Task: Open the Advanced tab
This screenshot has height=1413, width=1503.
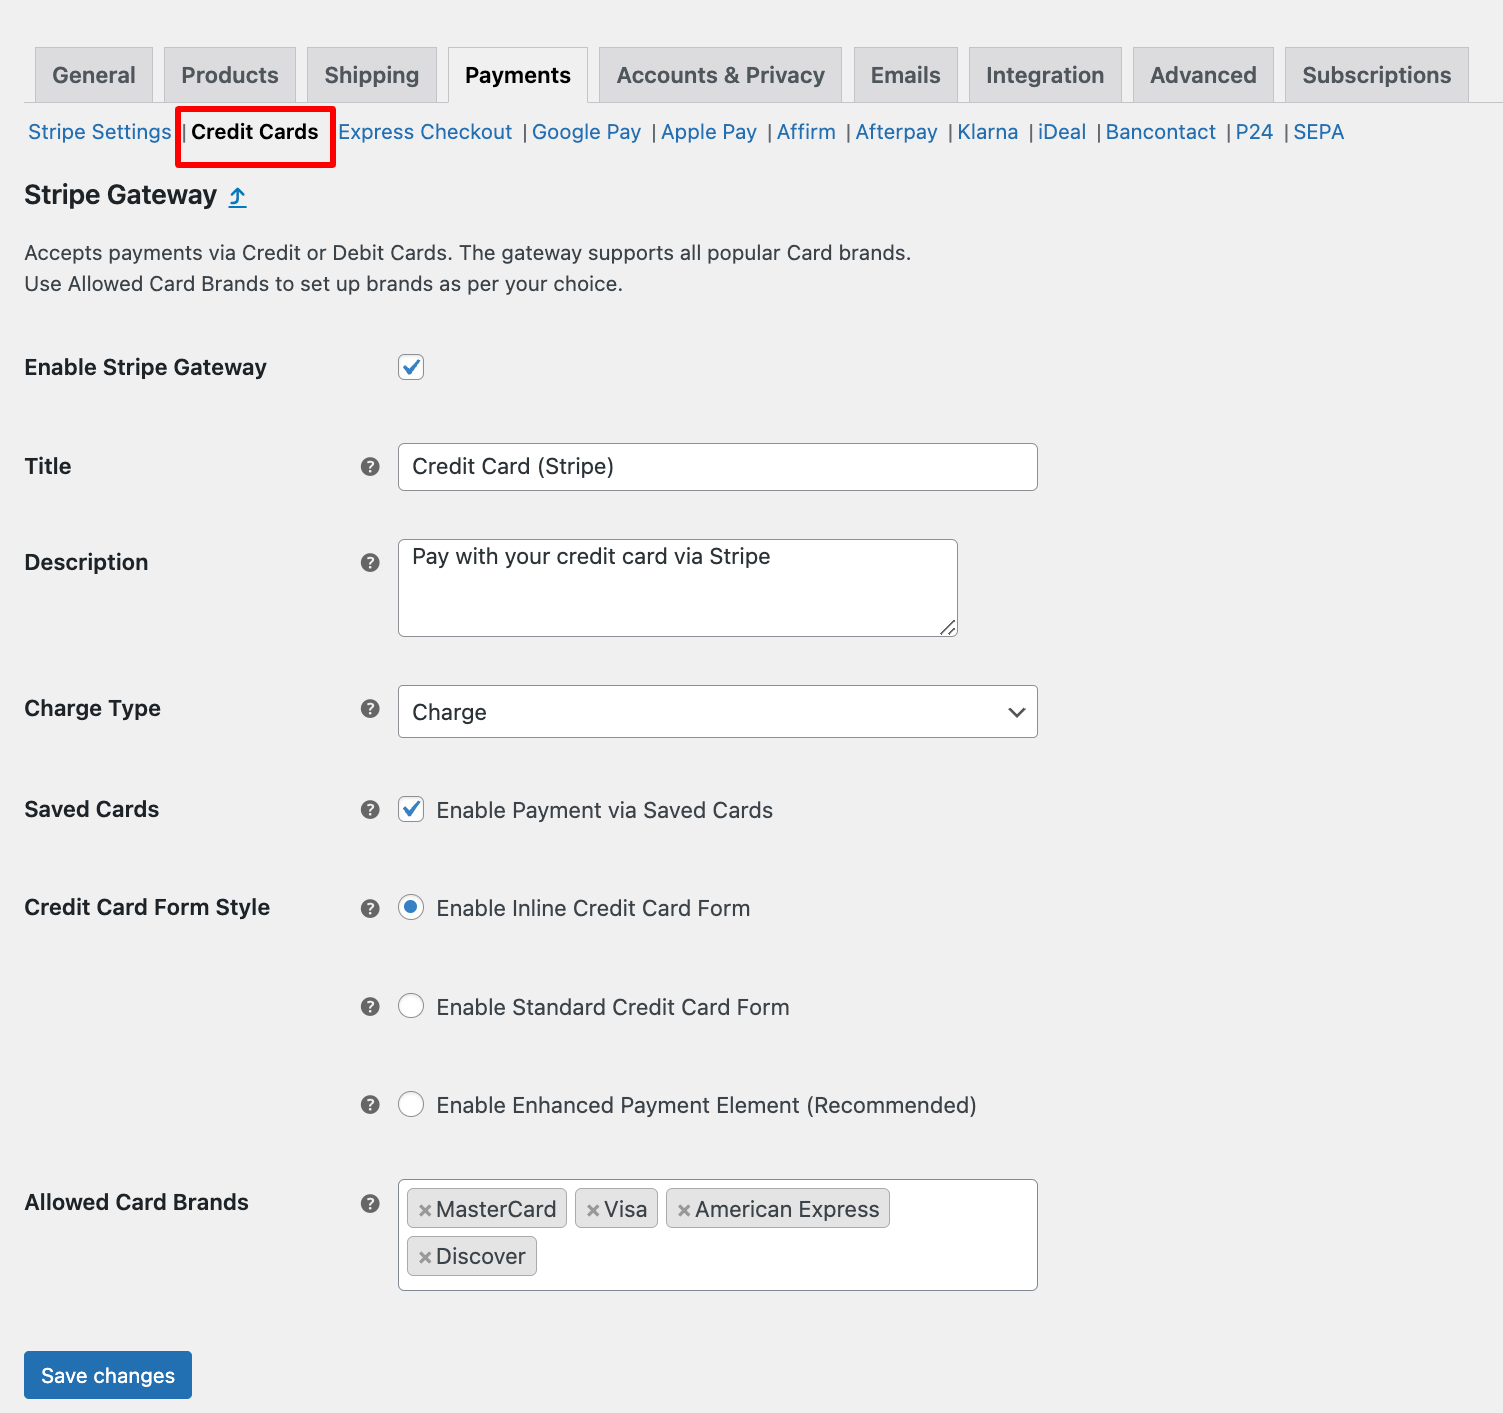Action: coord(1203,75)
